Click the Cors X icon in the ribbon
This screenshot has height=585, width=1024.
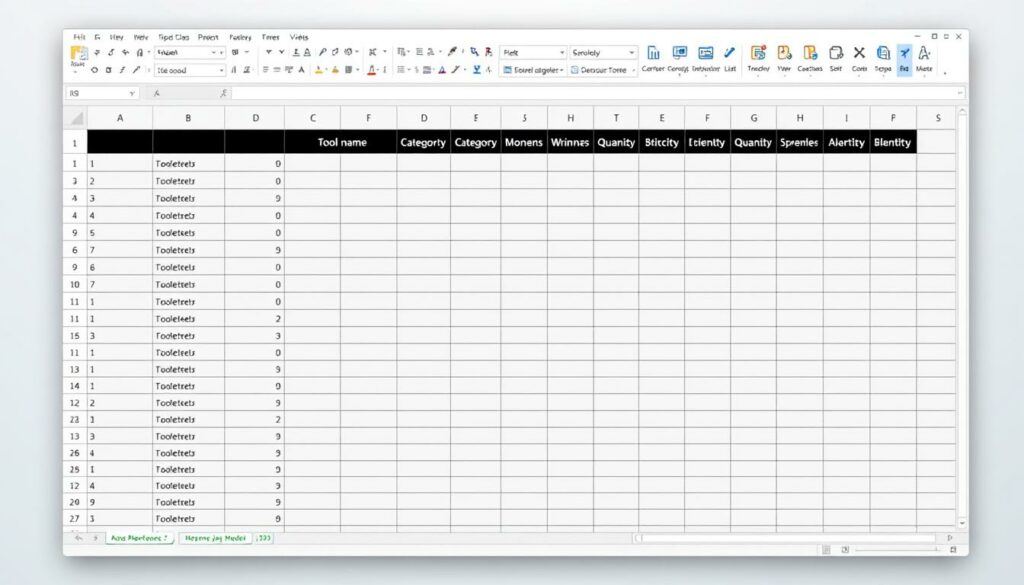tap(859, 54)
